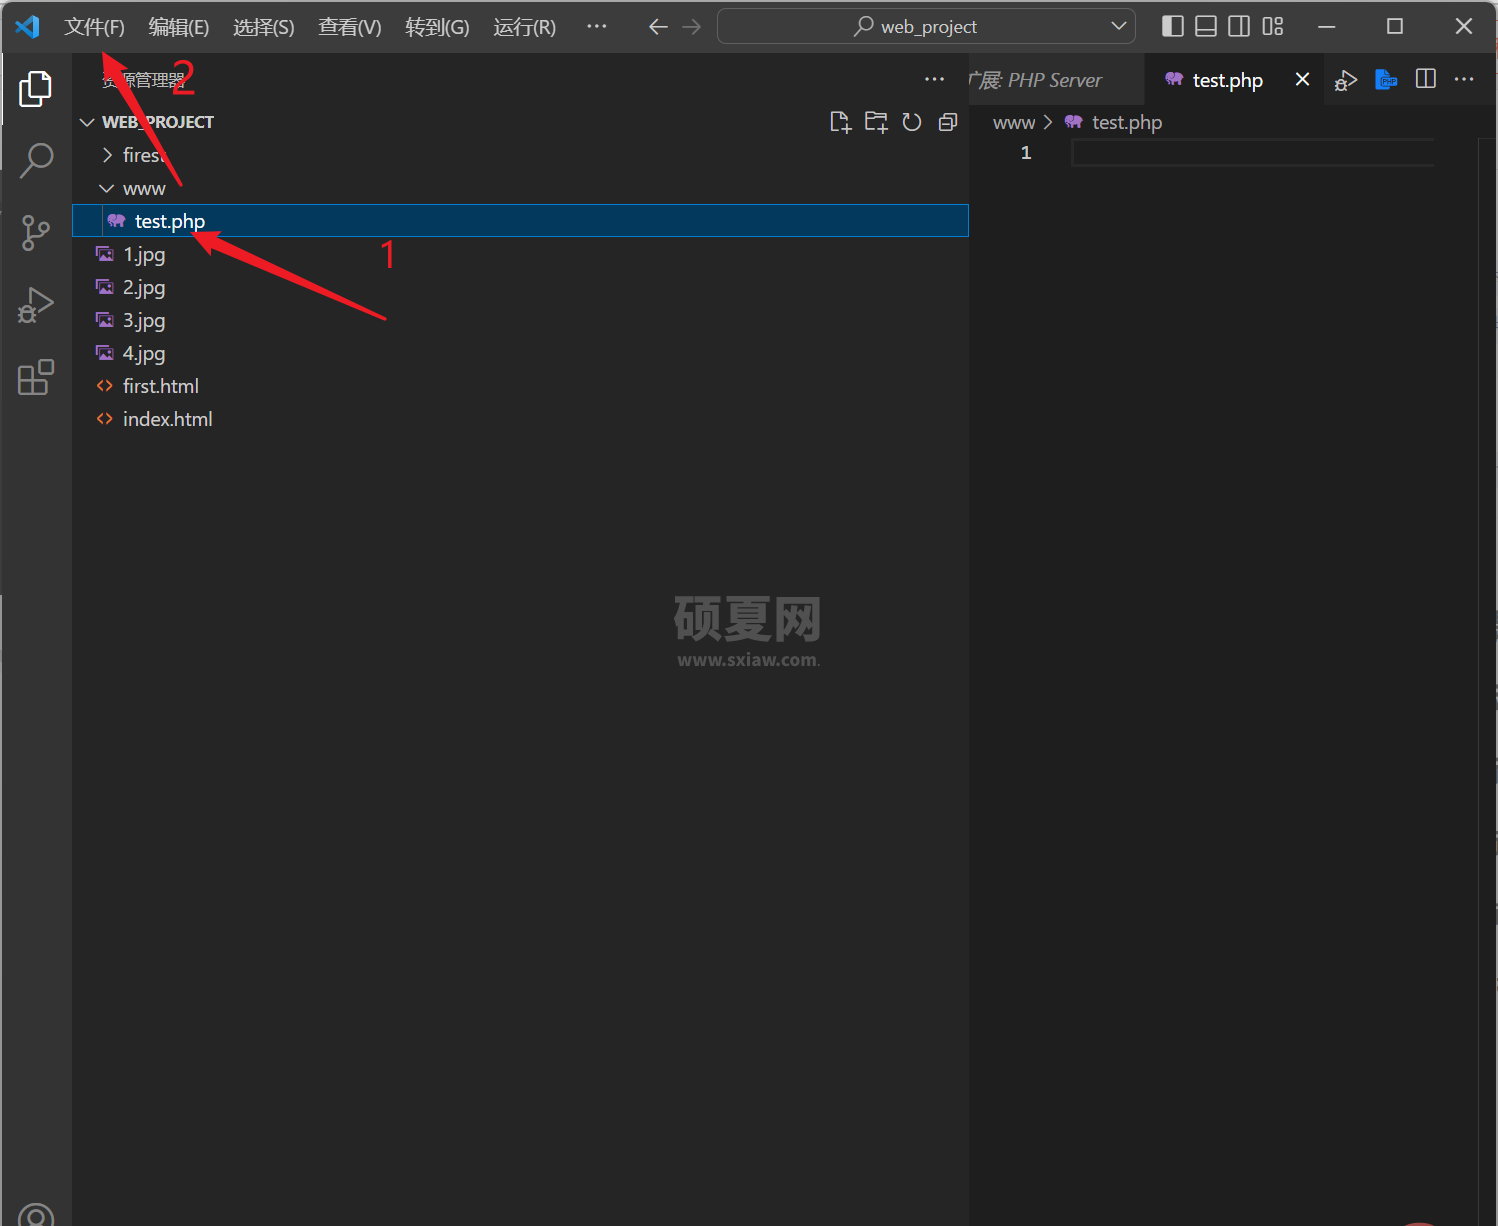Open the overflow menu after 运行(R)
This screenshot has height=1226, width=1498.
(597, 27)
